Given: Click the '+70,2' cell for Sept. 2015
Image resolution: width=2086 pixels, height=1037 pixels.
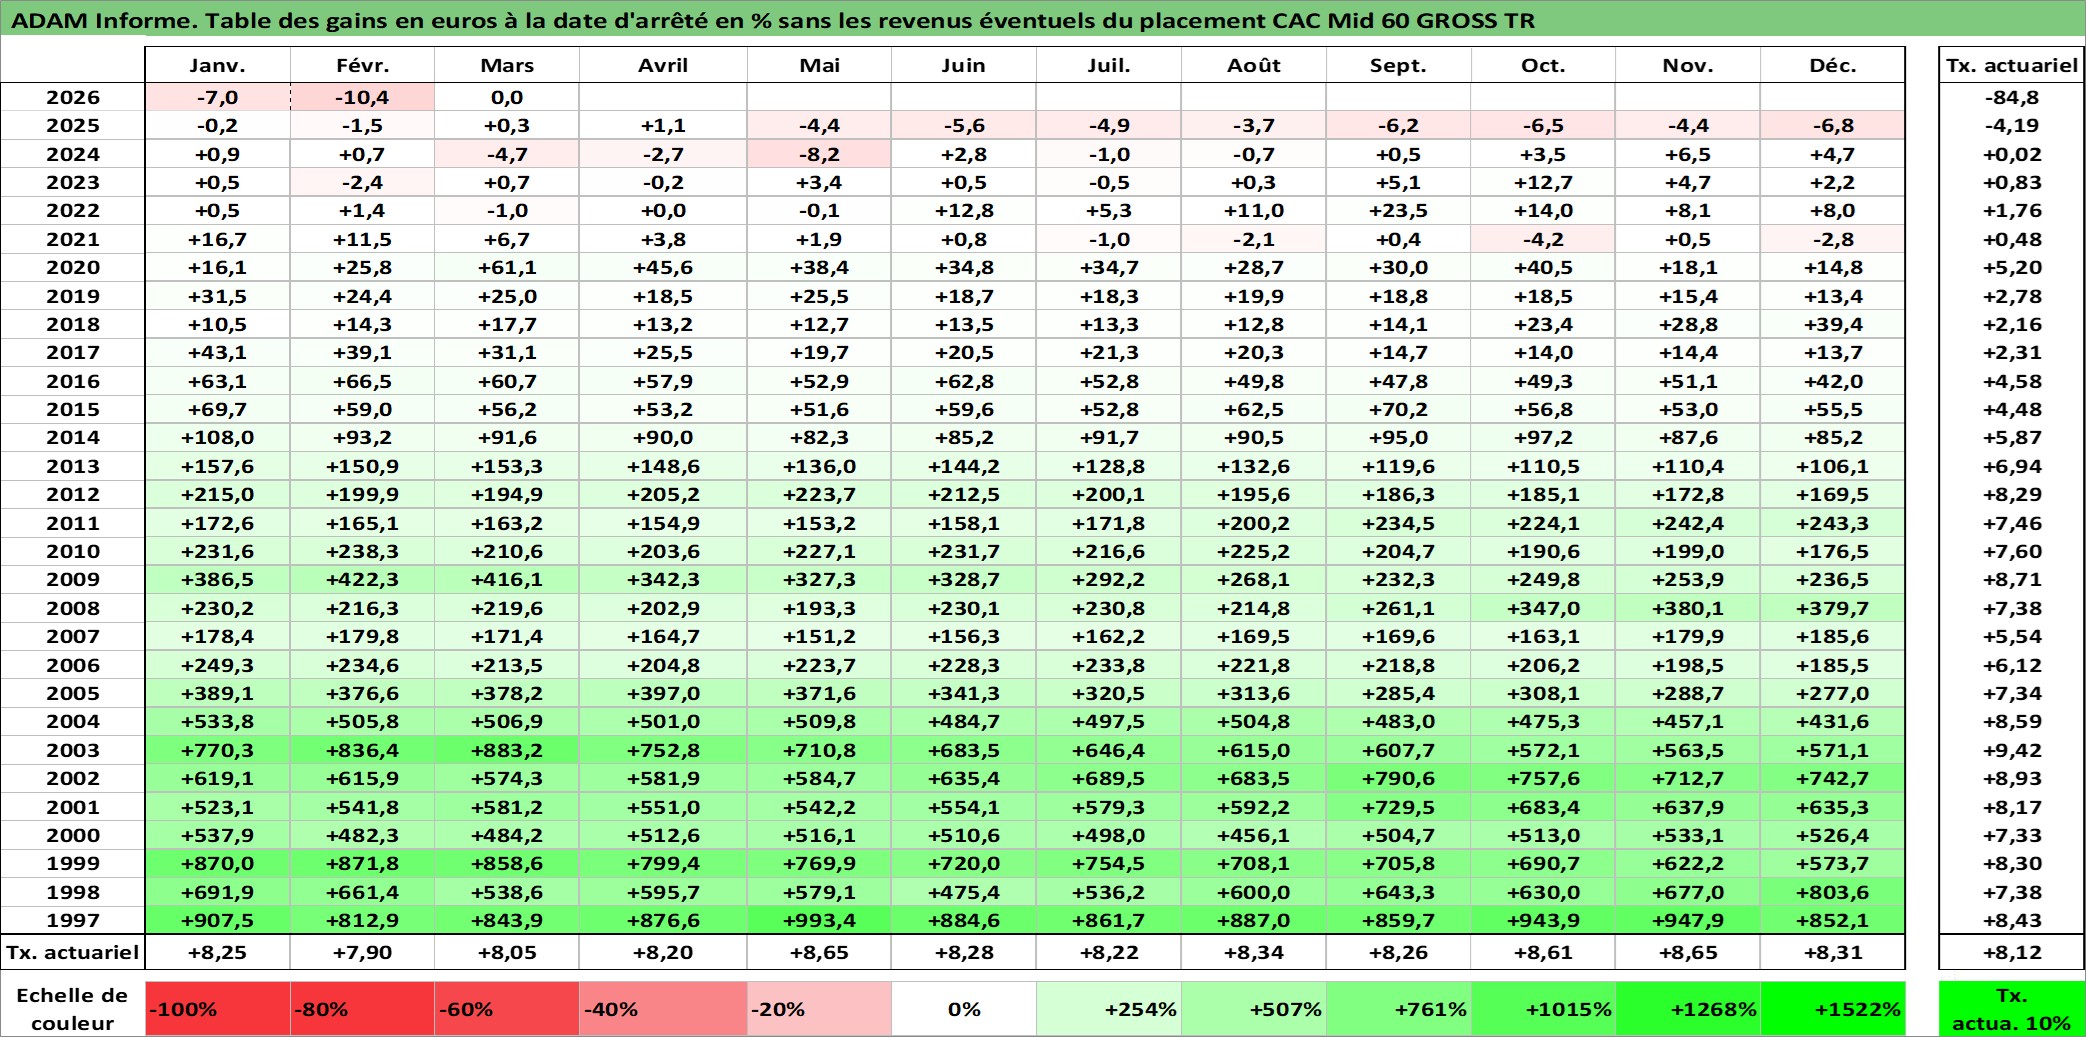Looking at the screenshot, I should [1398, 409].
